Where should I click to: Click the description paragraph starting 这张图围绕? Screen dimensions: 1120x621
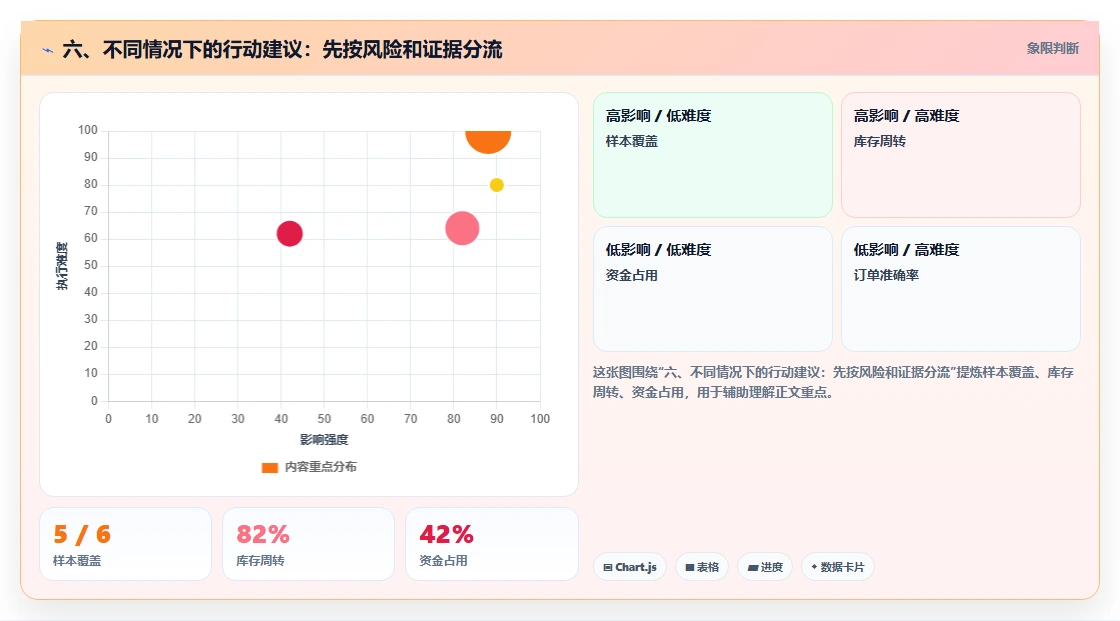coord(833,382)
